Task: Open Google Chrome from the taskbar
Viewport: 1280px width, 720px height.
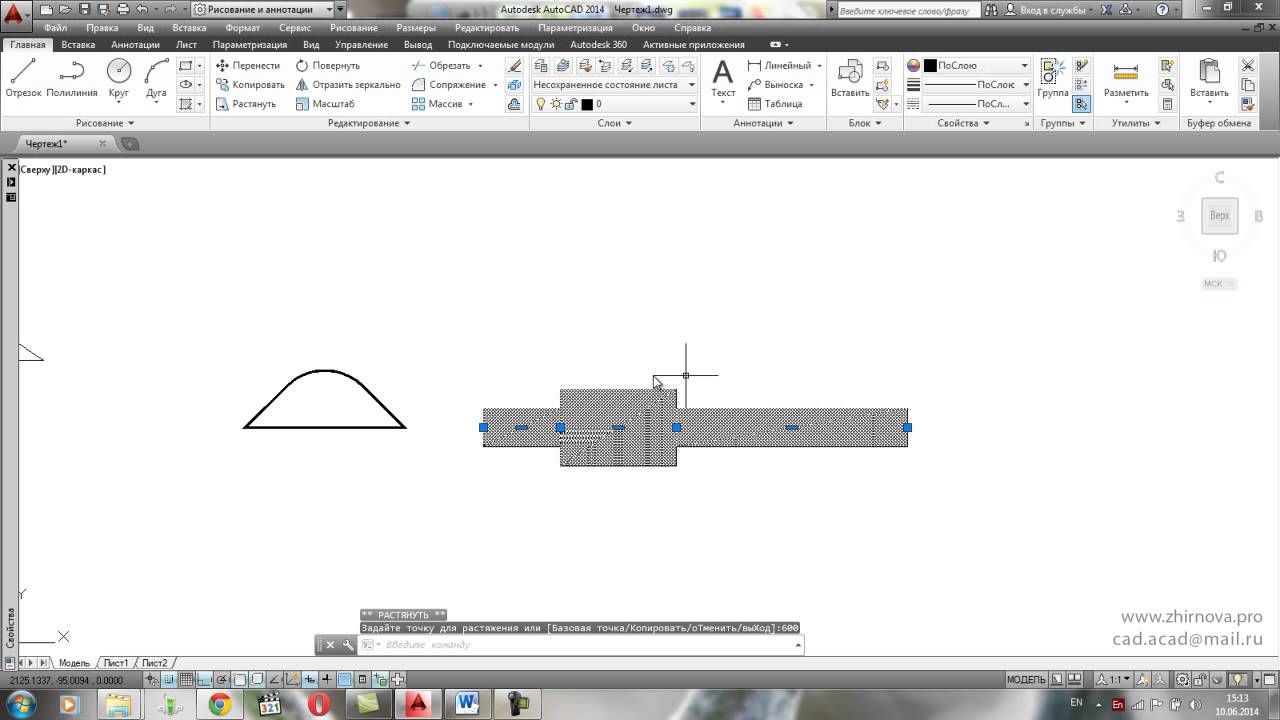Action: click(x=220, y=704)
